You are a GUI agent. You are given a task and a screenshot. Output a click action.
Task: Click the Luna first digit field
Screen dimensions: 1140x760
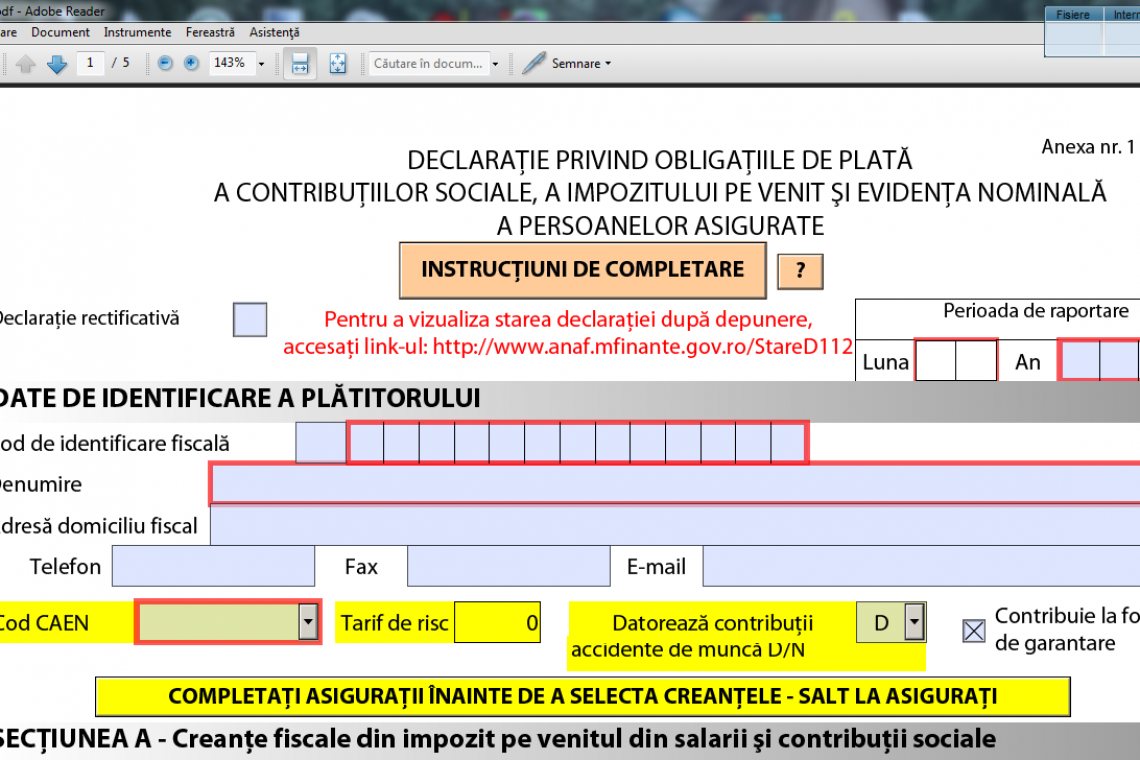(936, 360)
